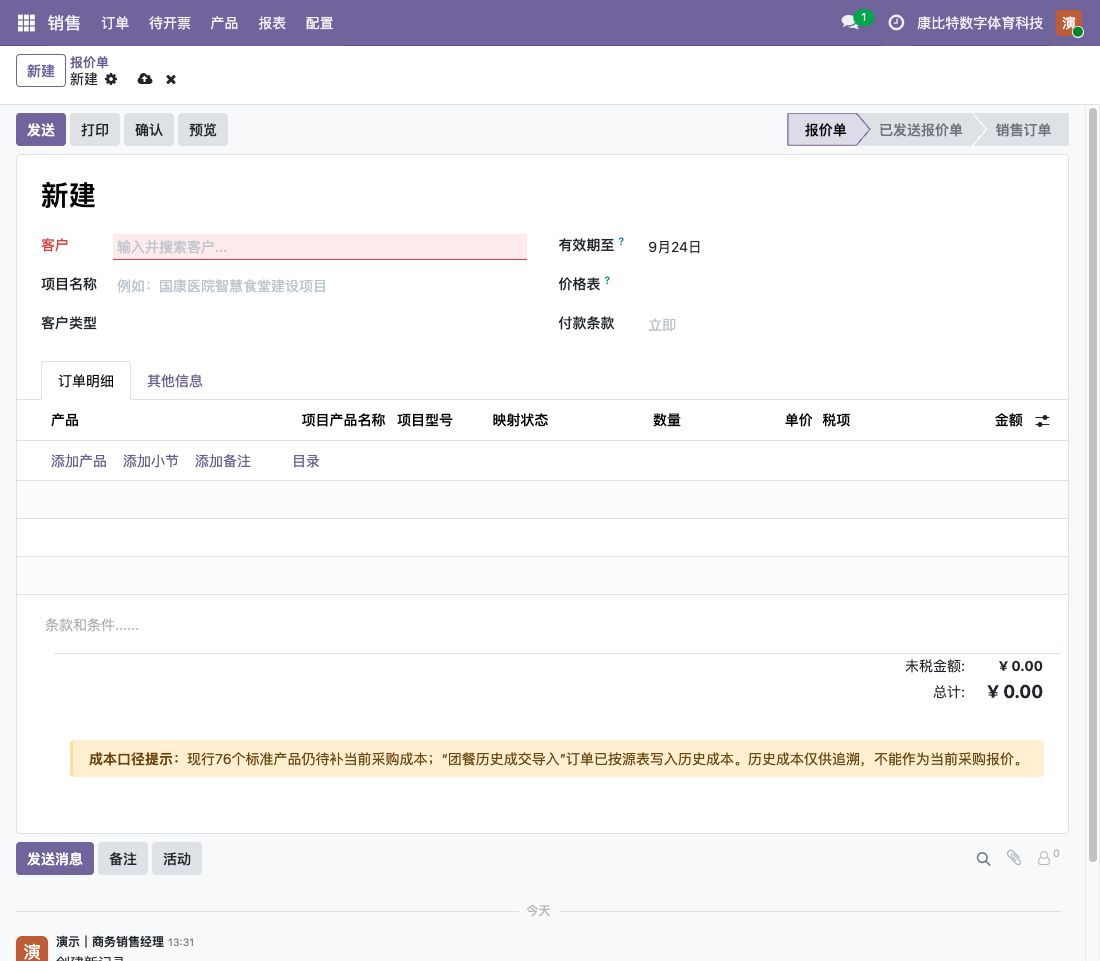Open the conversations chat icon with badge
The image size is (1100, 961).
point(851,22)
